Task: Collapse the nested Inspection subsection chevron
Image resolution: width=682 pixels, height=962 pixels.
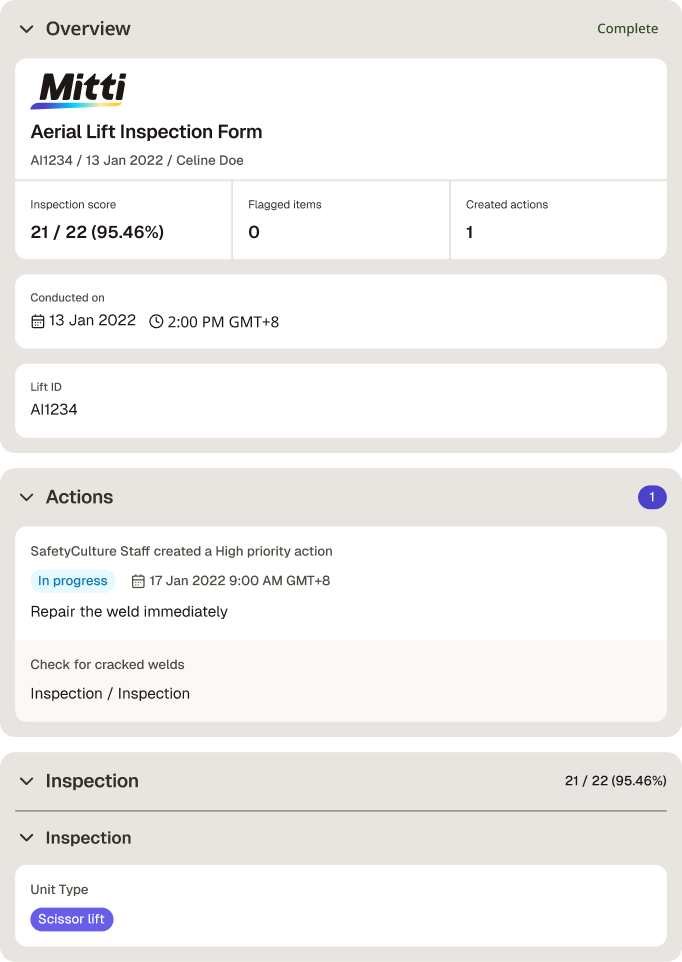Action: tap(26, 837)
